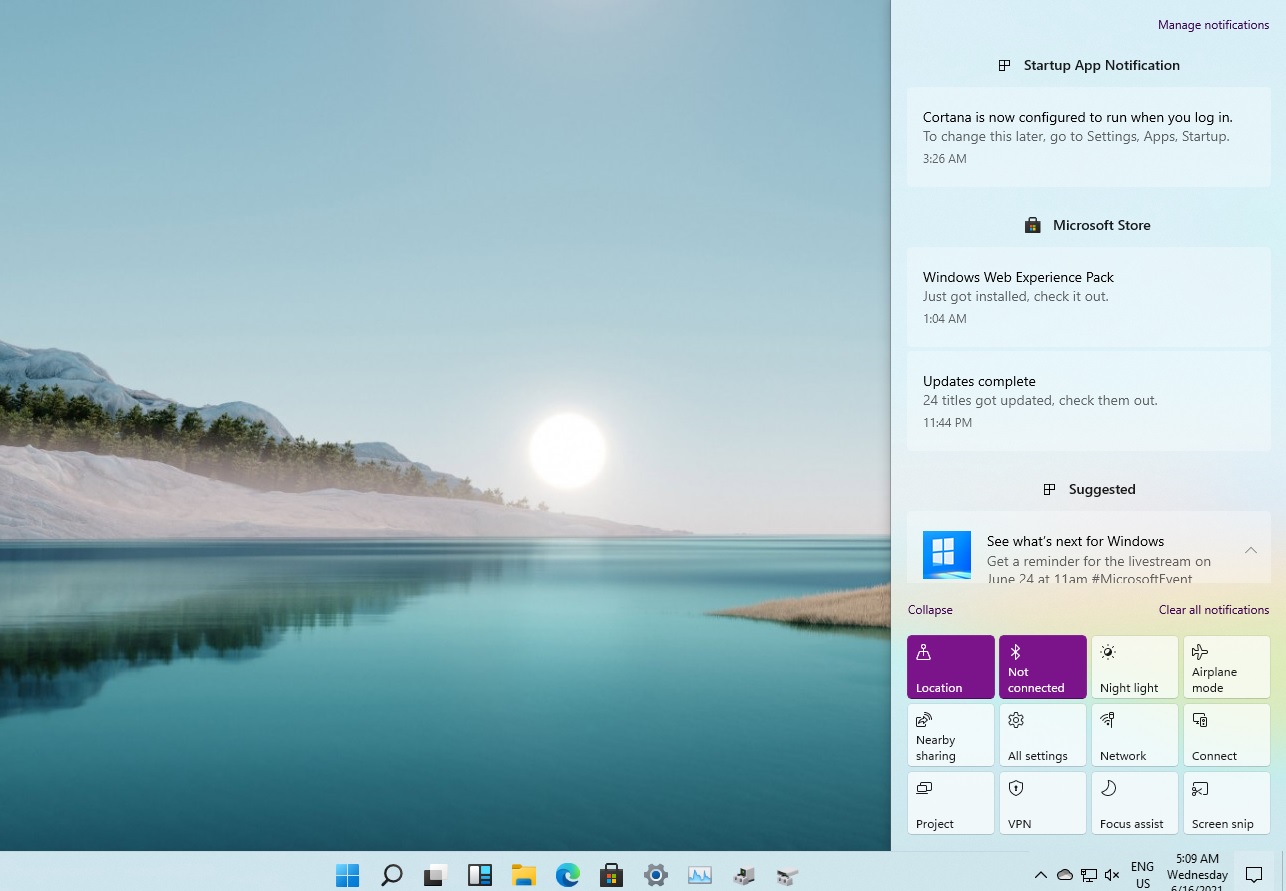The image size is (1286, 891).
Task: Enable Night light quick action
Action: pos(1134,667)
